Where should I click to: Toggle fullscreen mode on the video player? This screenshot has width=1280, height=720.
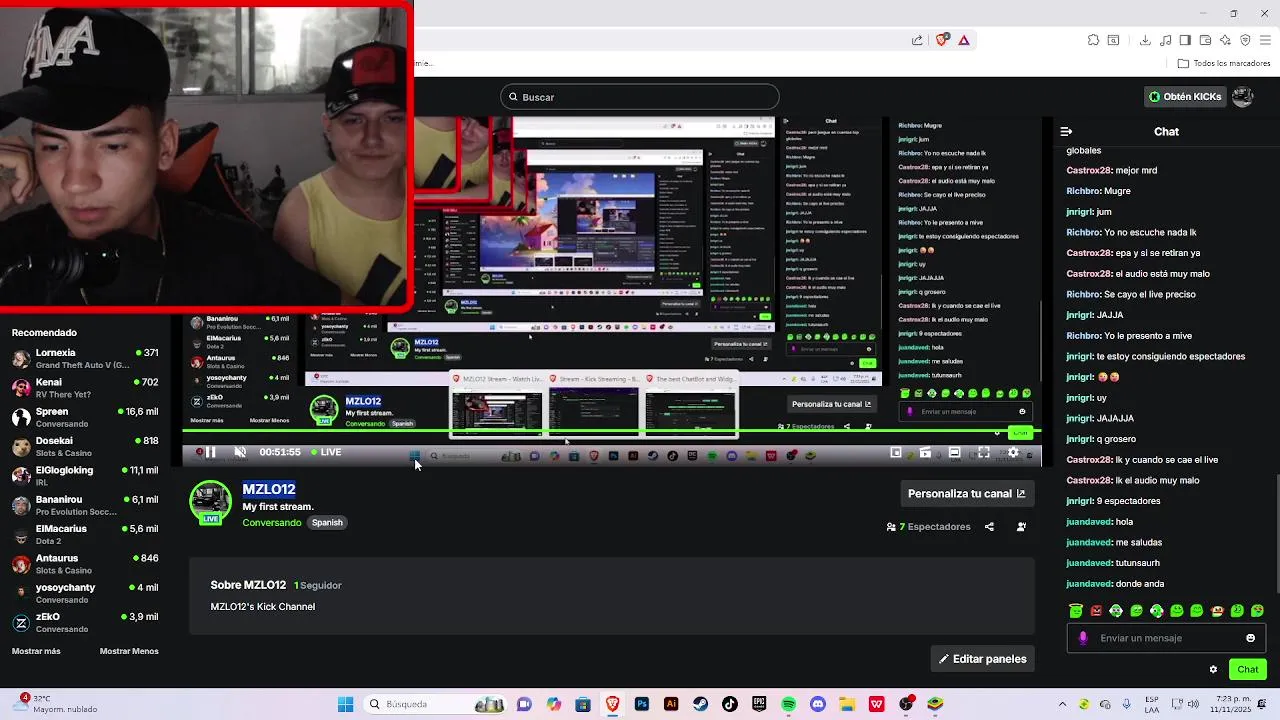(984, 453)
